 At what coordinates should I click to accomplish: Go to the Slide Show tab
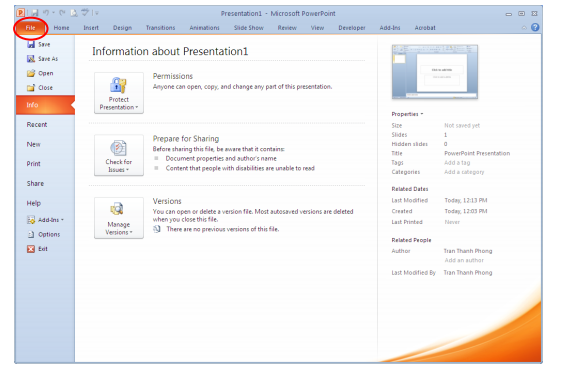click(249, 28)
